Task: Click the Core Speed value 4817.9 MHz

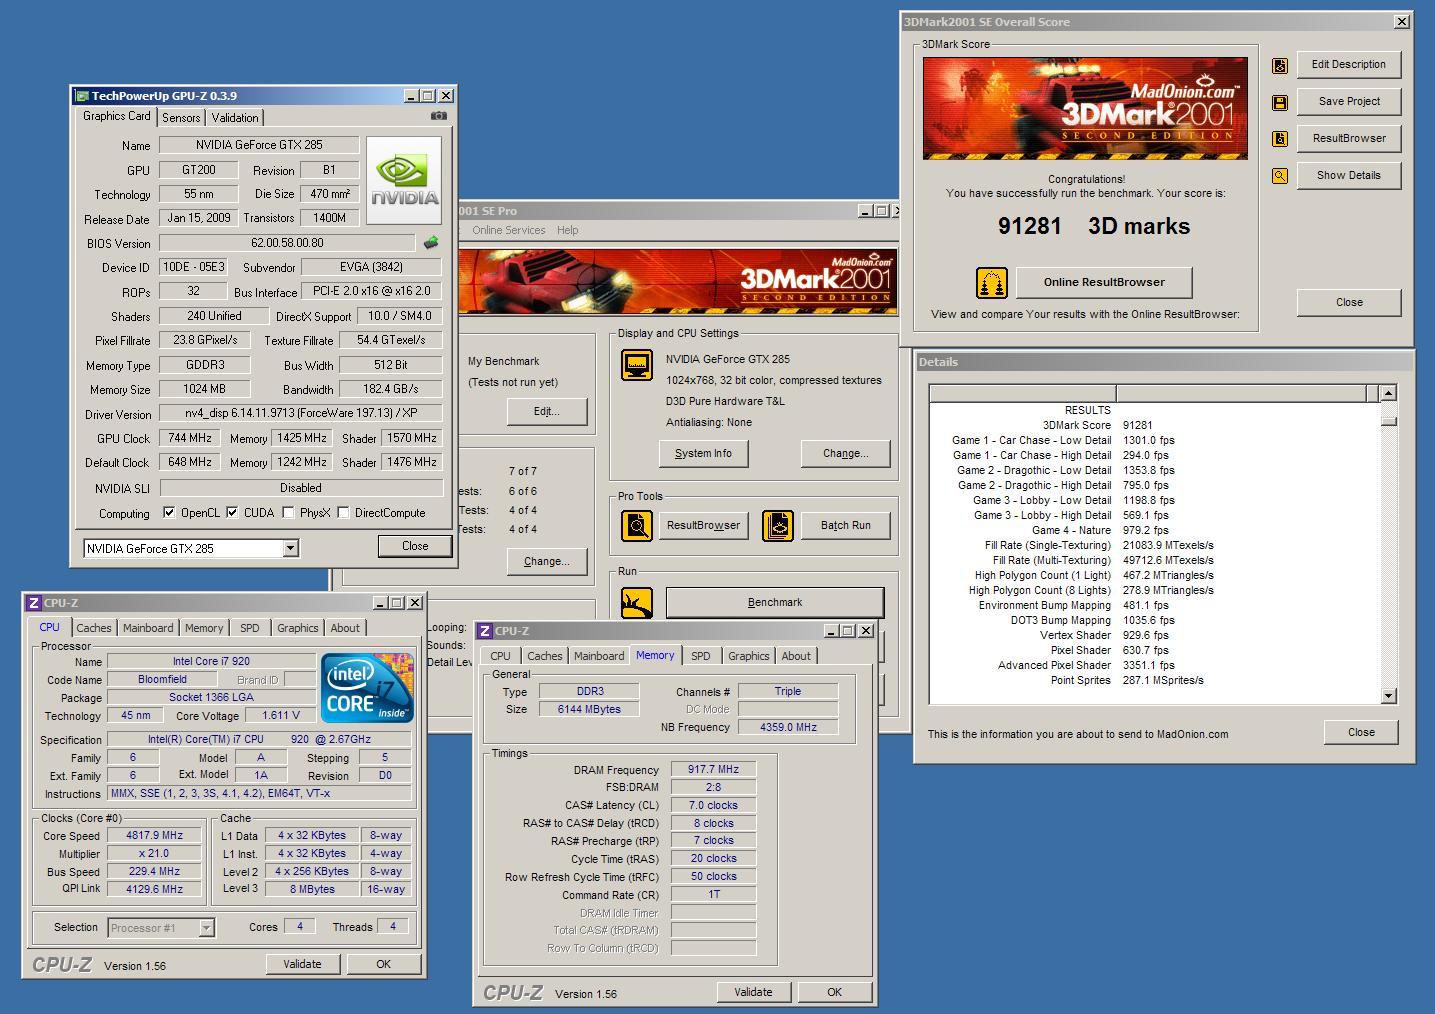Action: (154, 835)
